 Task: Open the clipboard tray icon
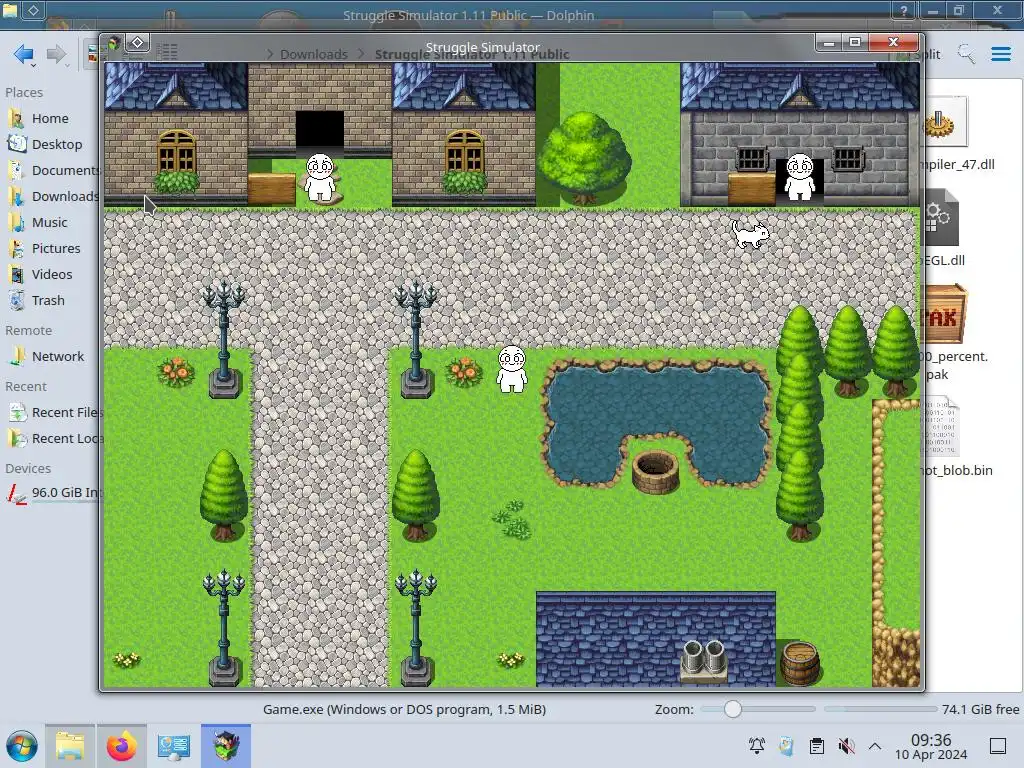point(816,746)
